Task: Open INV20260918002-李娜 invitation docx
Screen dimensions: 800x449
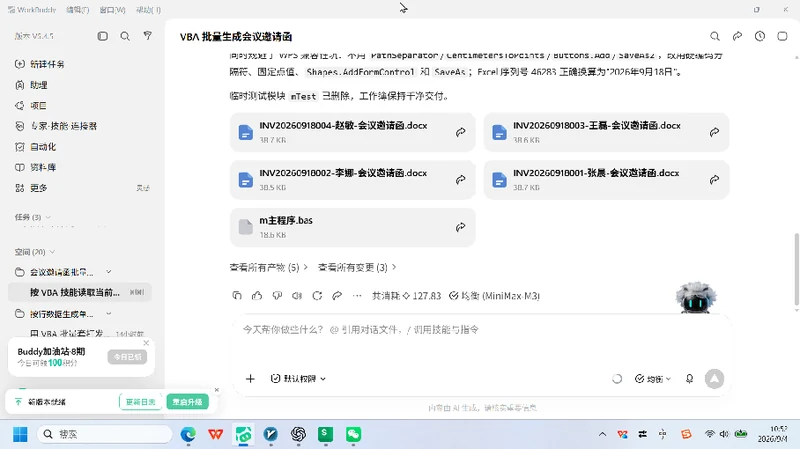Action: point(353,180)
